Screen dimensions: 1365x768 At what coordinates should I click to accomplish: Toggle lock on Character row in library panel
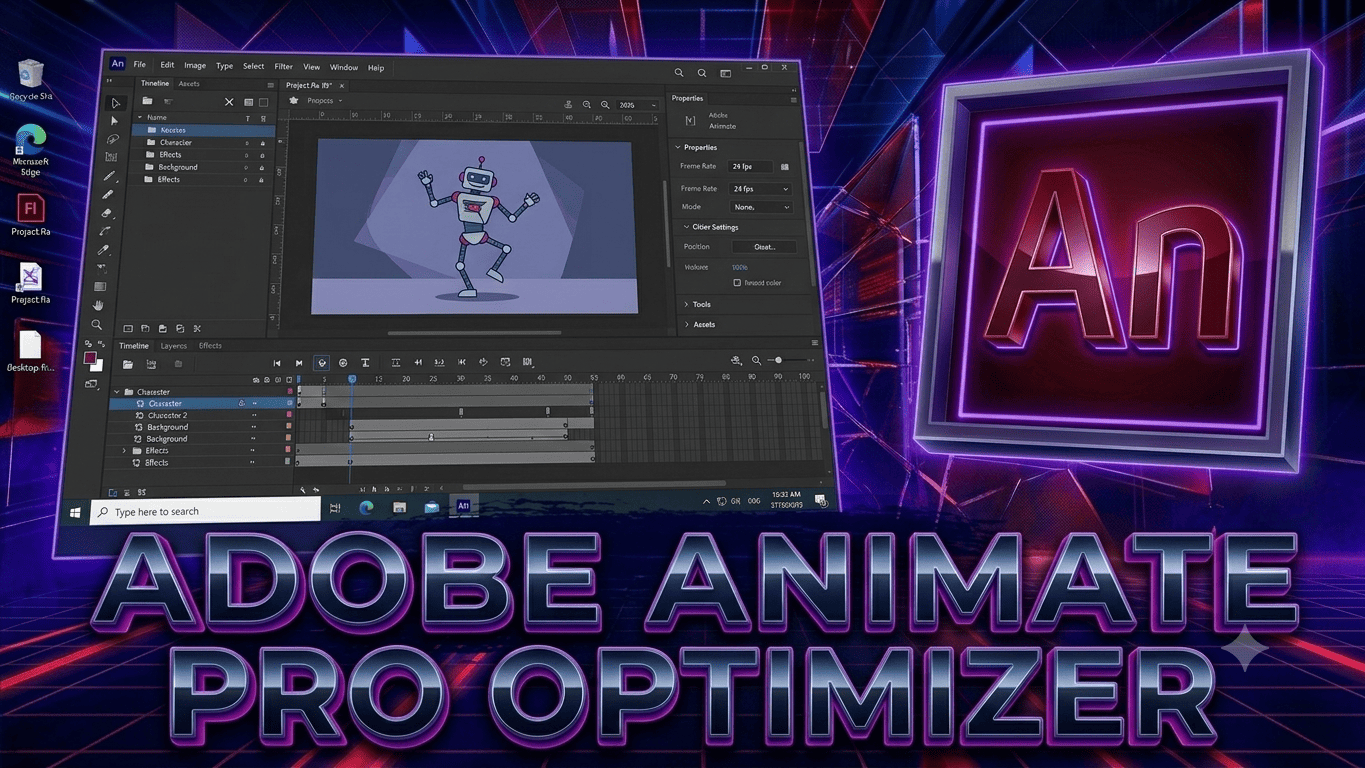[262, 143]
